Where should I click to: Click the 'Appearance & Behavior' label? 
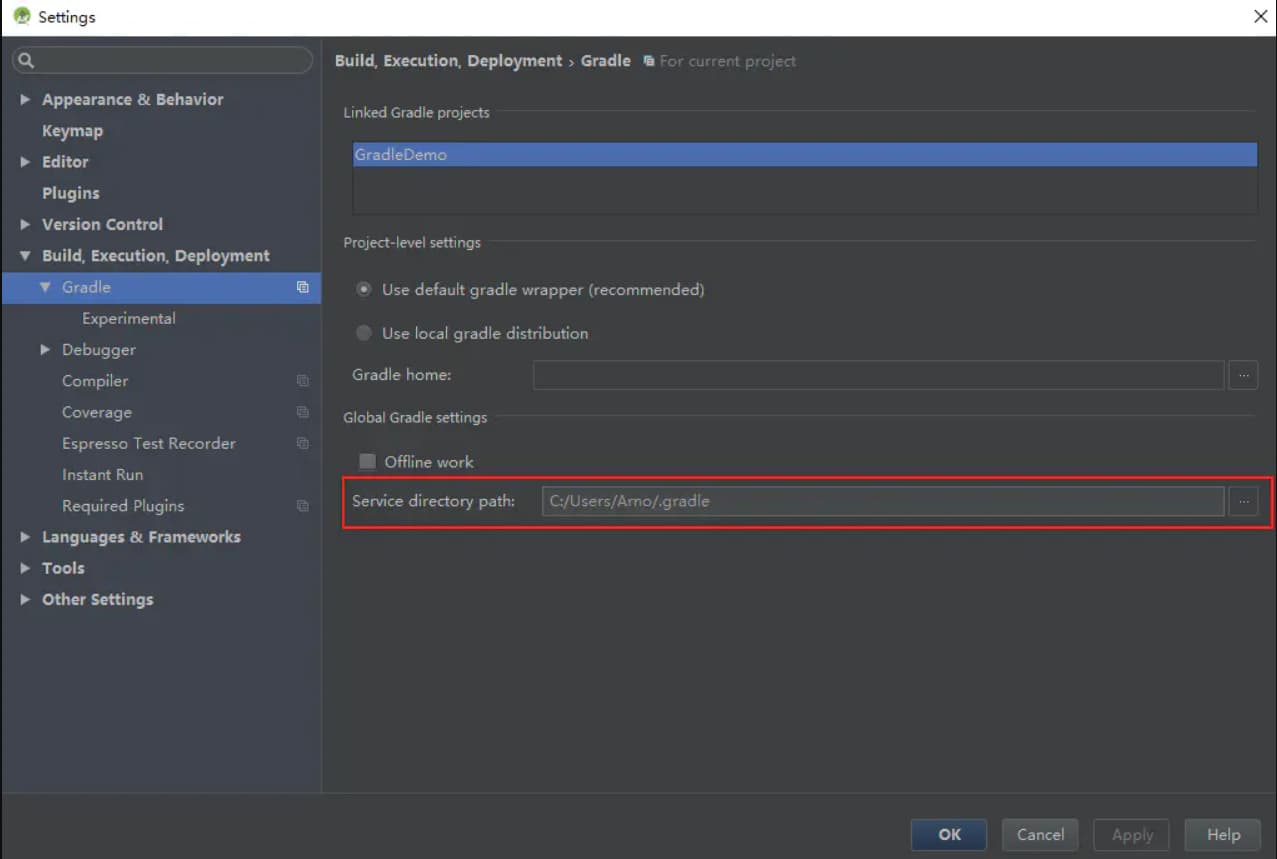[x=133, y=99]
